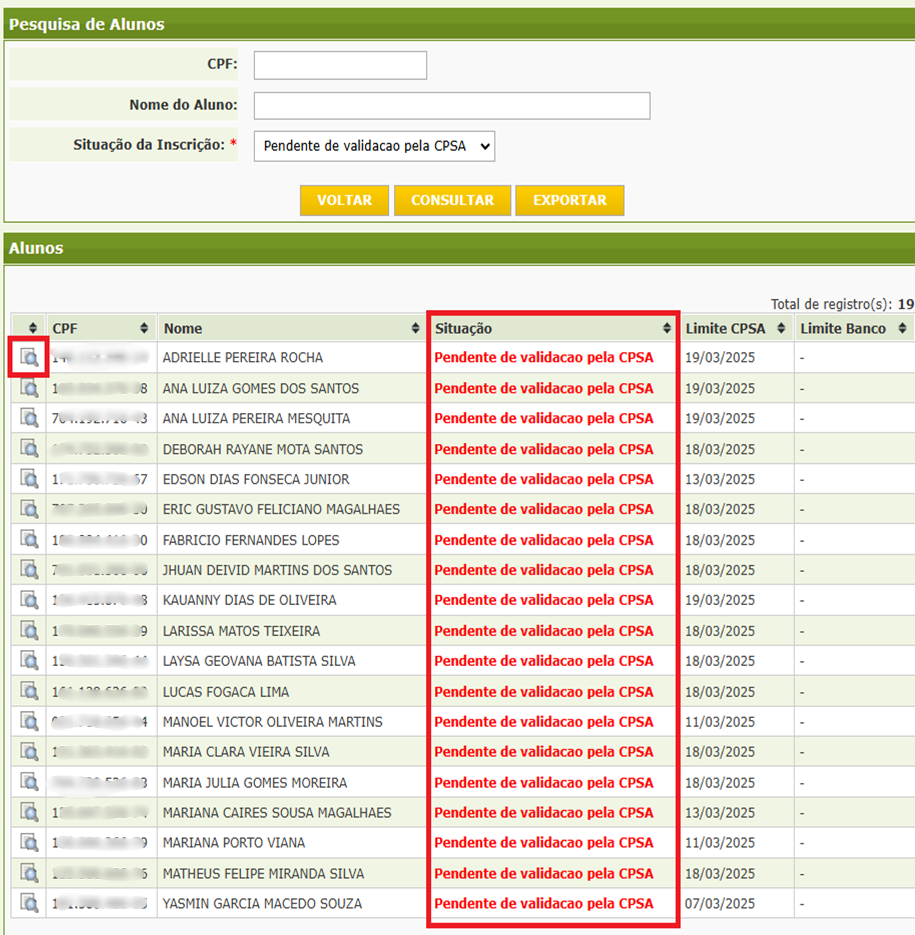Open details icon for YASMIN GARCIA MACEDO SOUZA

[x=28, y=902]
